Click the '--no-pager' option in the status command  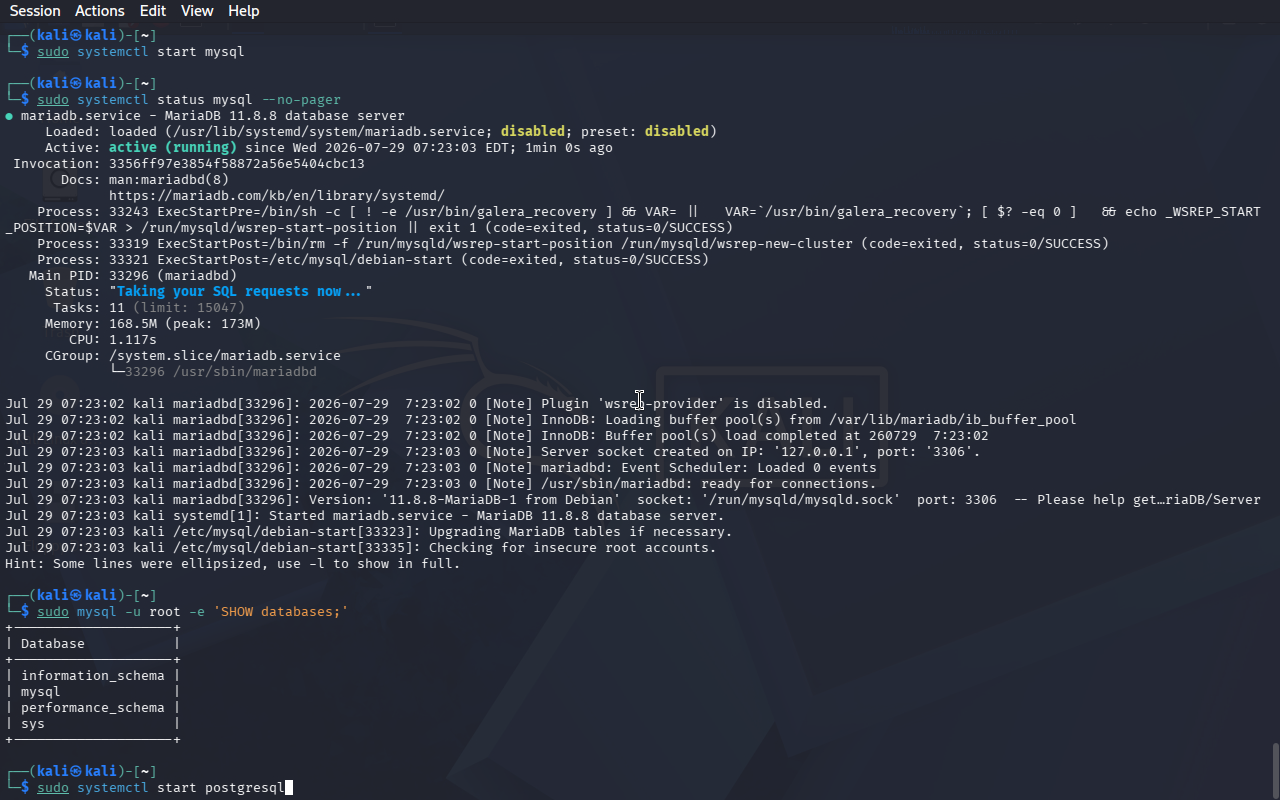tap(301, 100)
